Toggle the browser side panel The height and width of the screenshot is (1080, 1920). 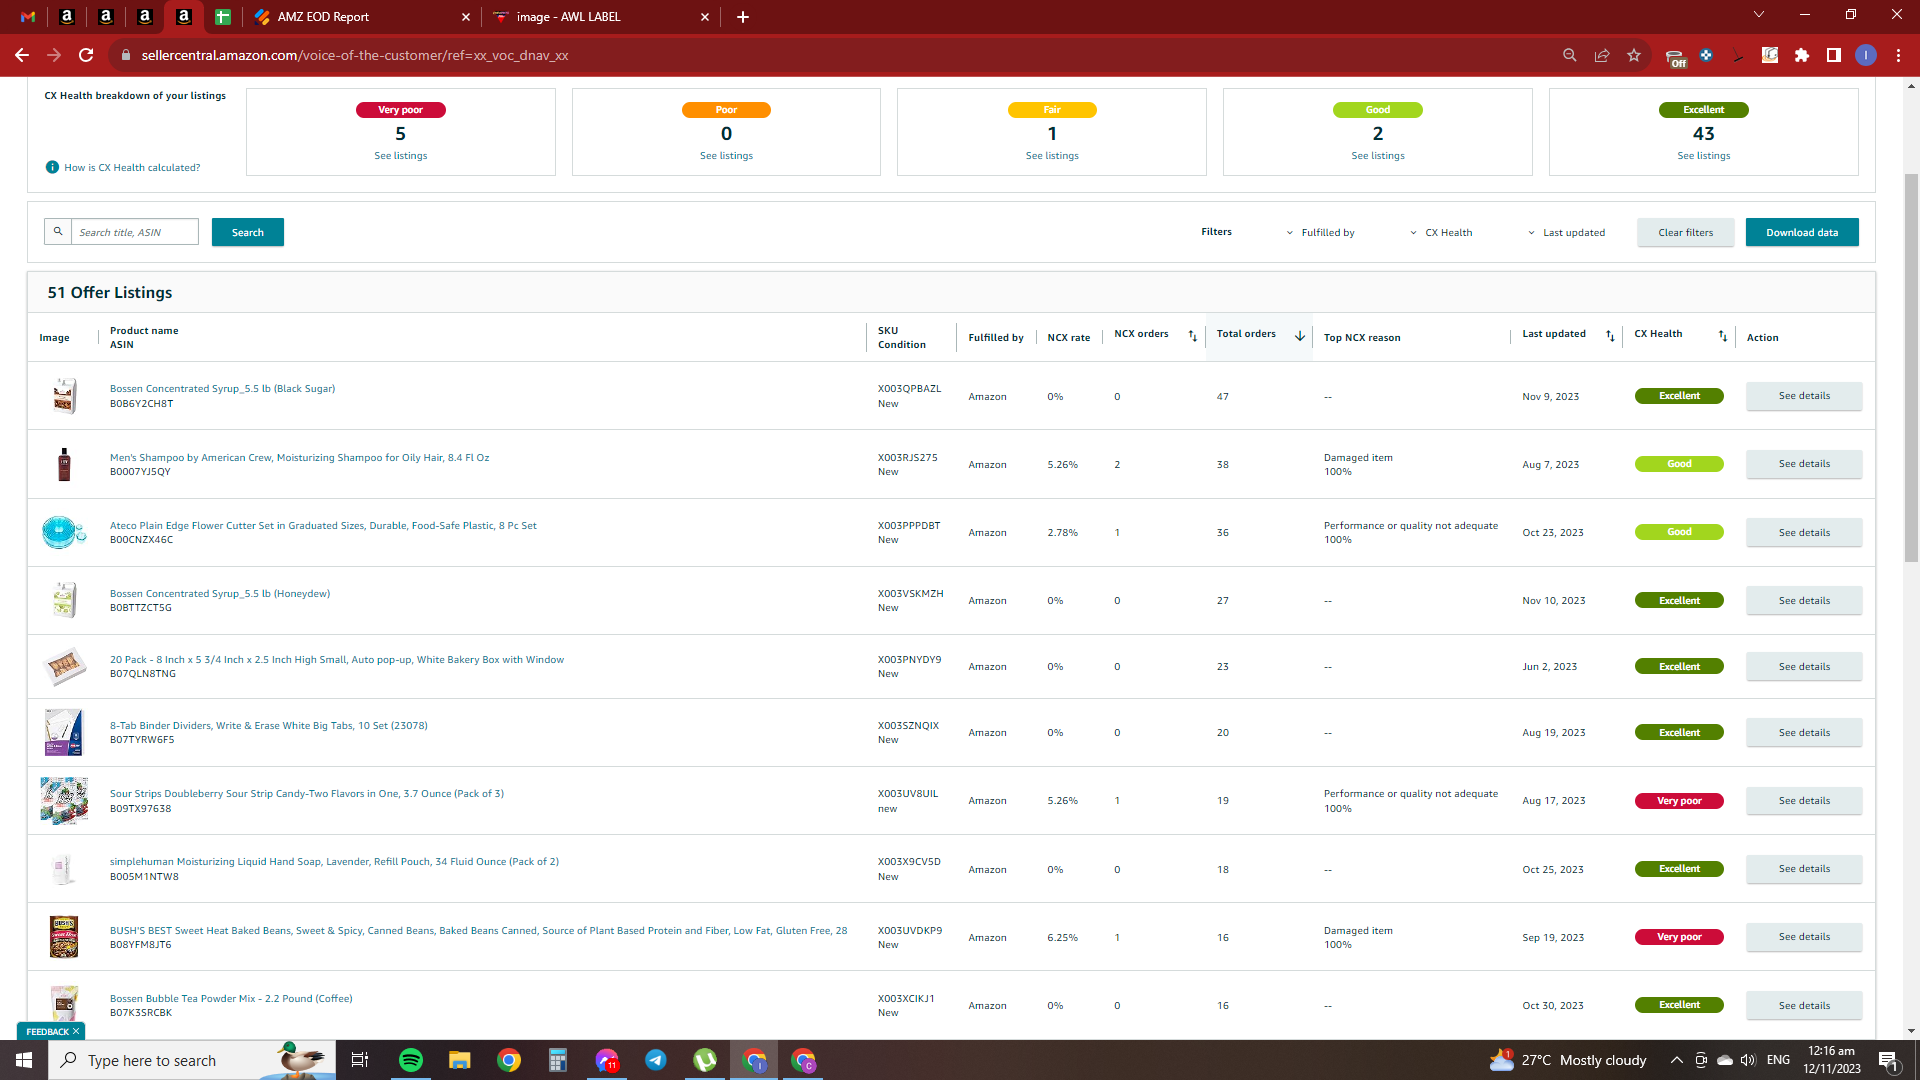click(1834, 55)
